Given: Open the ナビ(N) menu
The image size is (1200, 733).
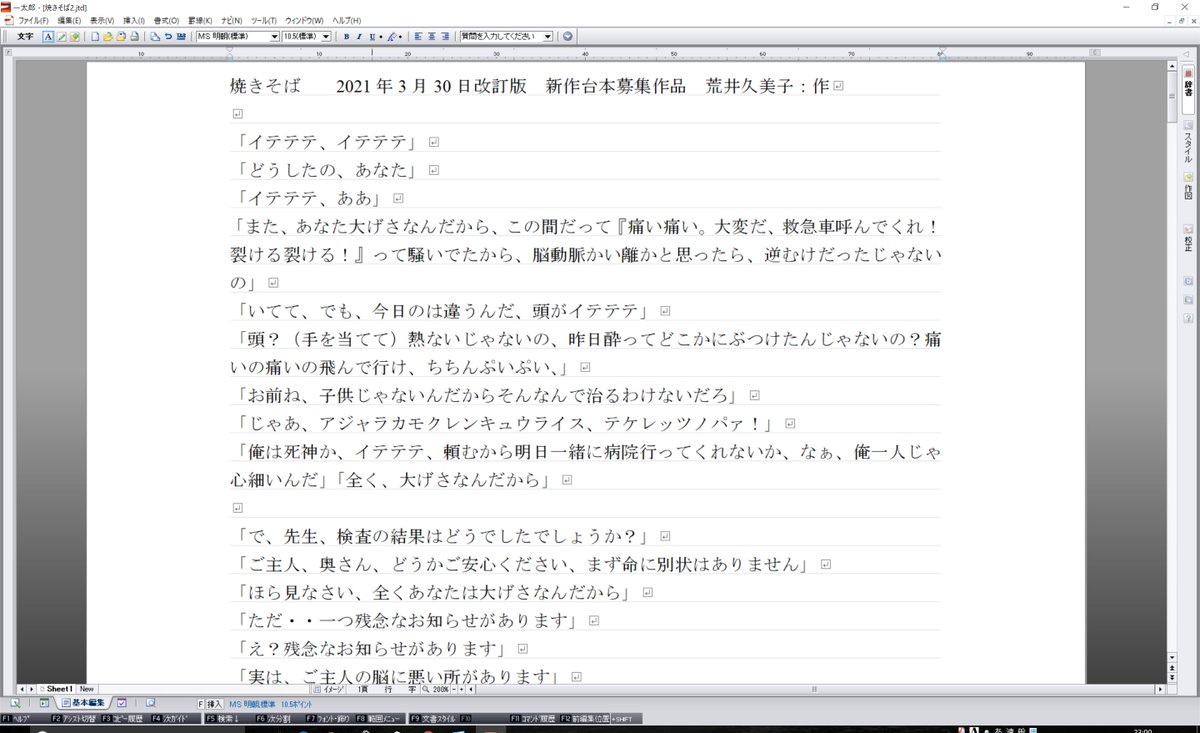Looking at the screenshot, I should (232, 21).
